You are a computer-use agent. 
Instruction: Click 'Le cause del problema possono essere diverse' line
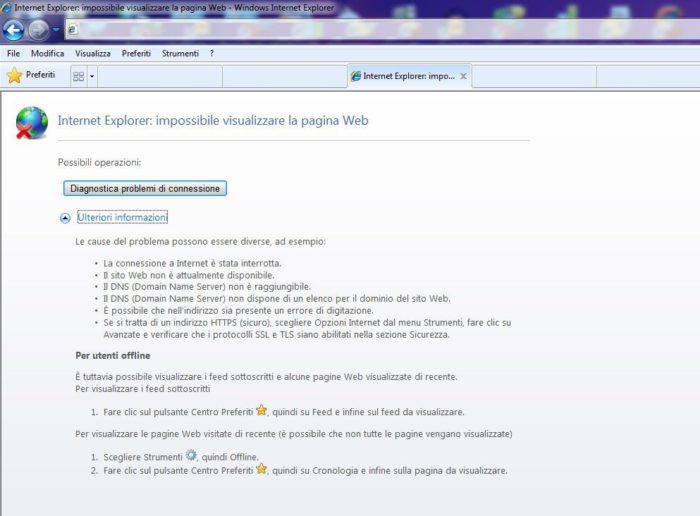pos(200,241)
